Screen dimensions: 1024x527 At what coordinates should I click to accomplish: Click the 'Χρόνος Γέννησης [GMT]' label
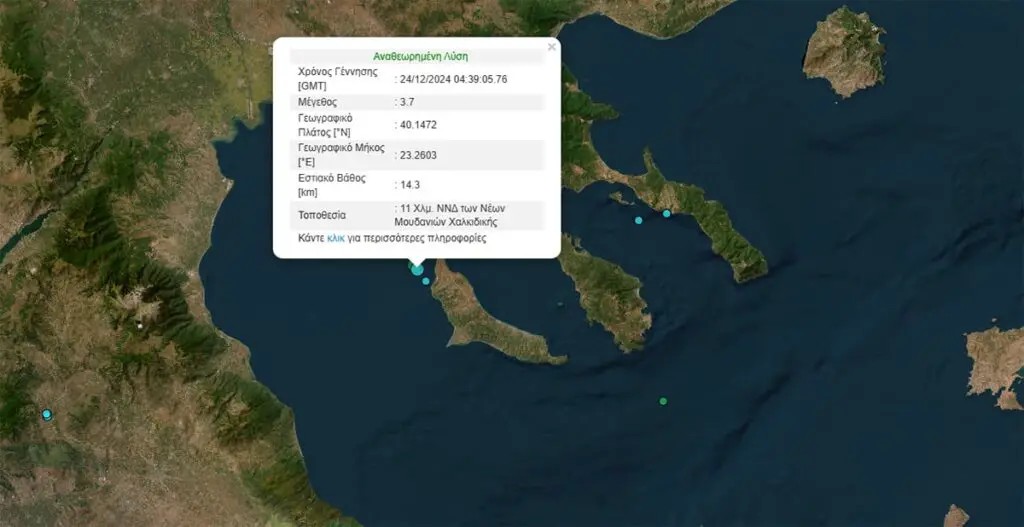click(x=335, y=78)
